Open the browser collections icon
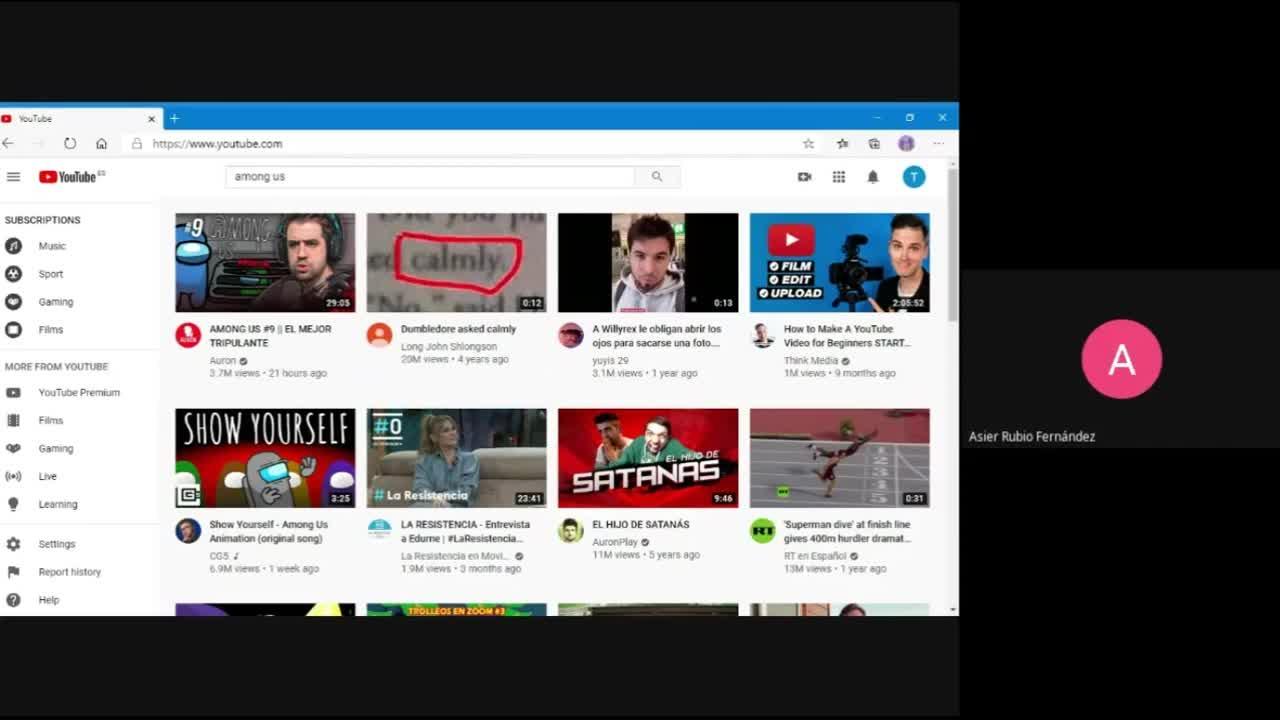Viewport: 1280px width, 720px height. pyautogui.click(x=874, y=144)
